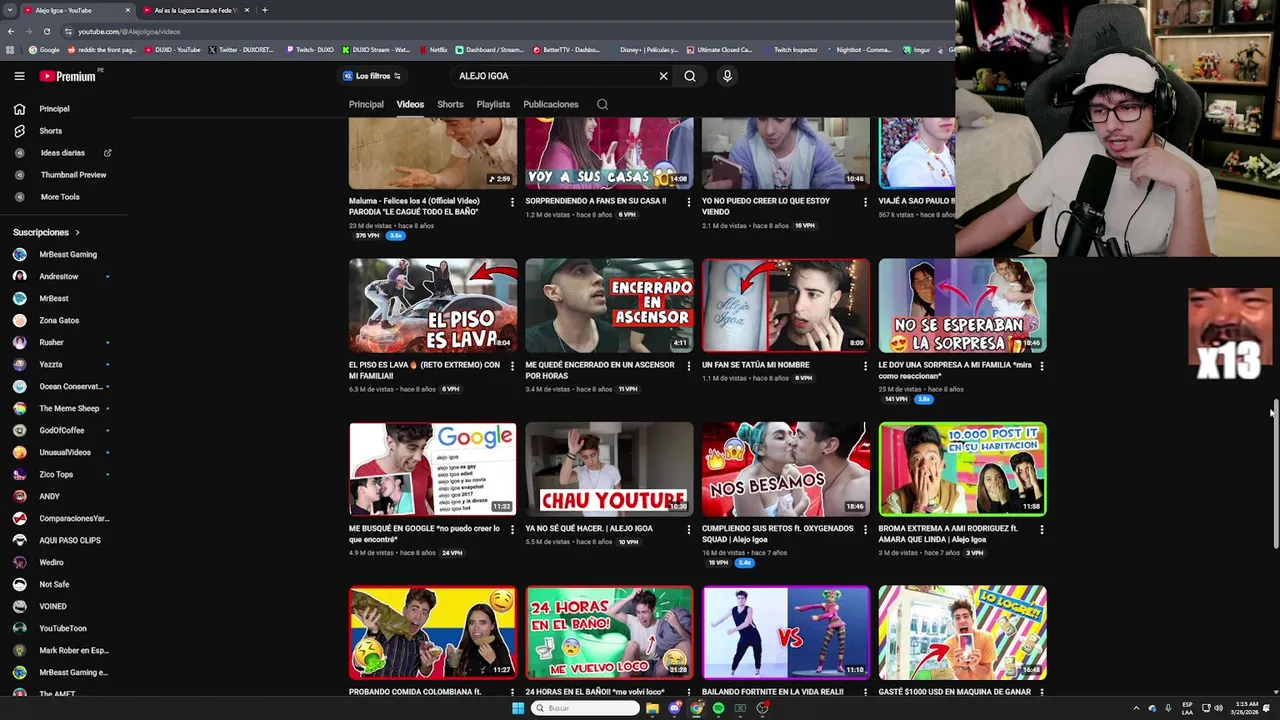Open menu for BROMA EXTREMA video
The width and height of the screenshot is (1280, 720).
pos(1041,530)
